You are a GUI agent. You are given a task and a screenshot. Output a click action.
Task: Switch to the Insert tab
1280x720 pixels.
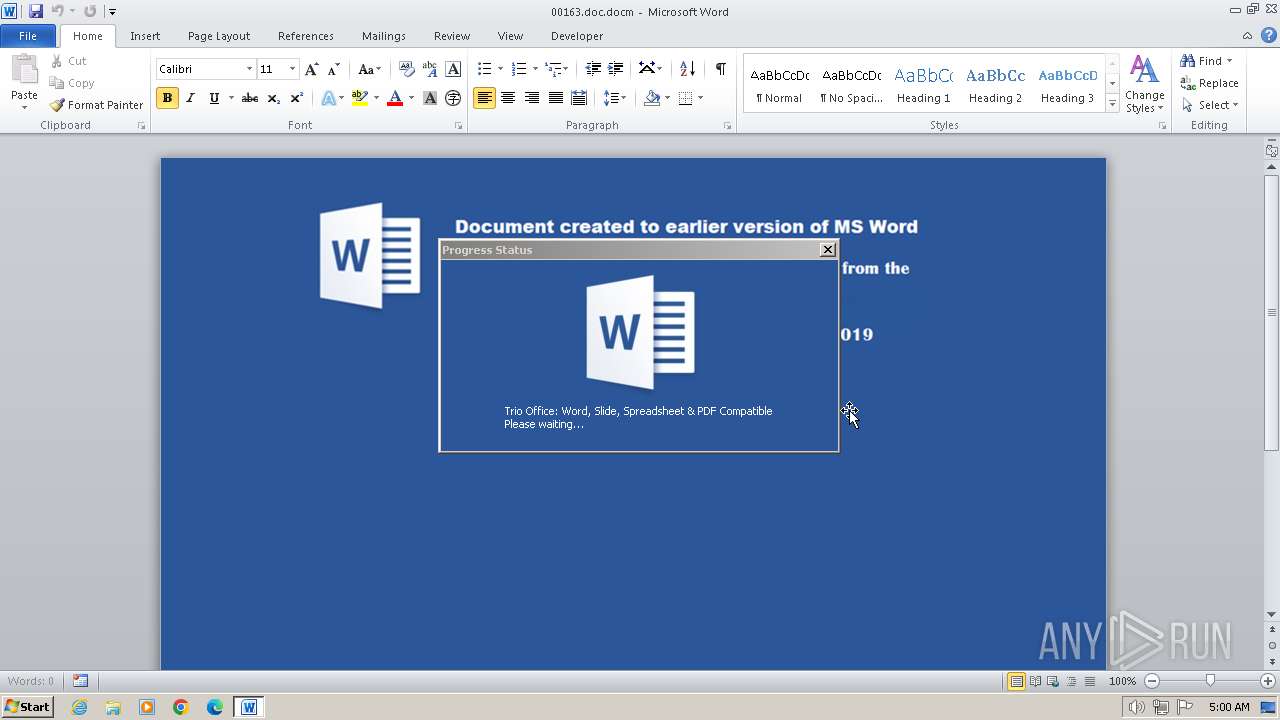point(145,36)
